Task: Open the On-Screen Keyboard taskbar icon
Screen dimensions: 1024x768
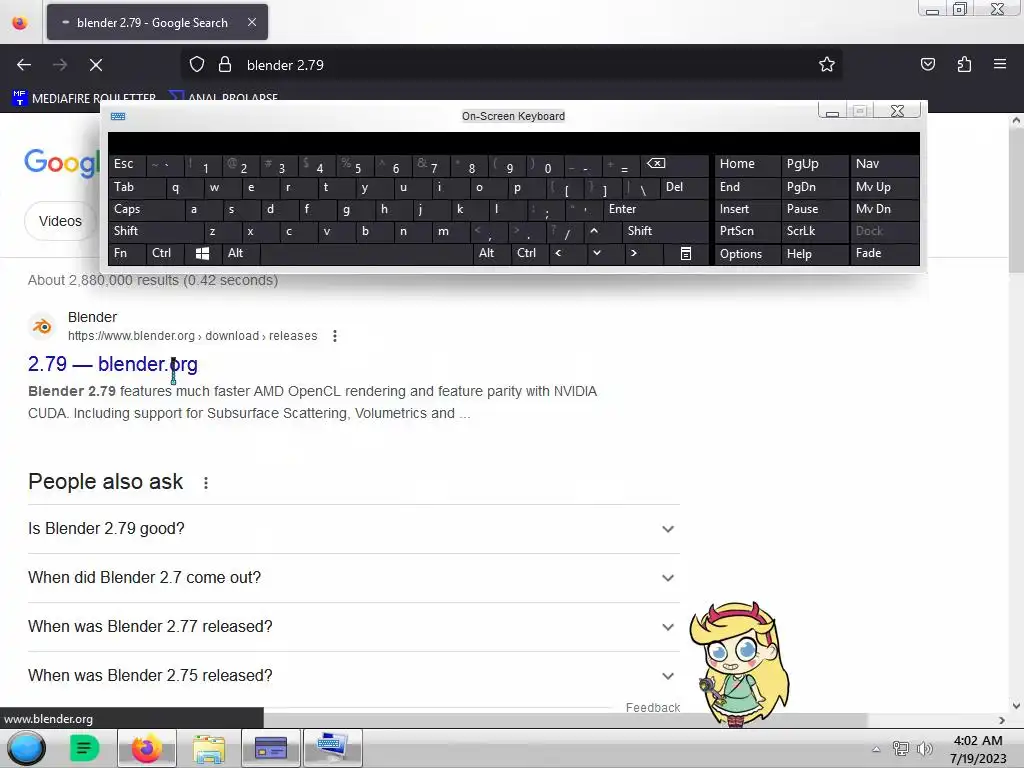Action: (332, 748)
